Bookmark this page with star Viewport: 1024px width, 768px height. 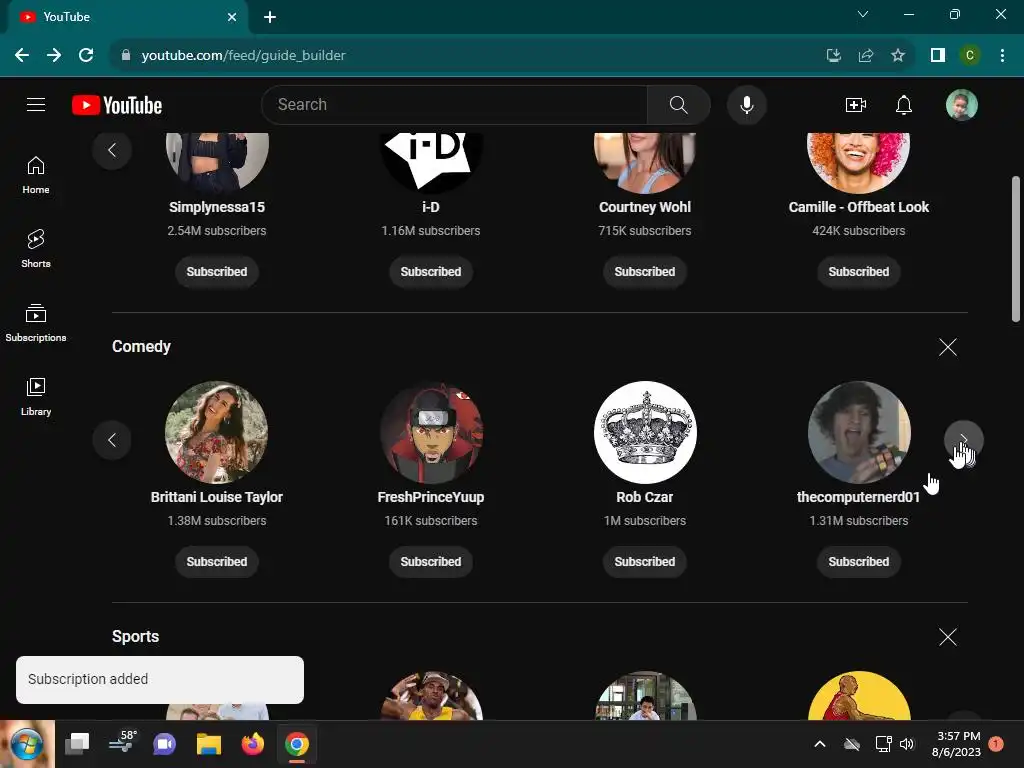click(898, 56)
